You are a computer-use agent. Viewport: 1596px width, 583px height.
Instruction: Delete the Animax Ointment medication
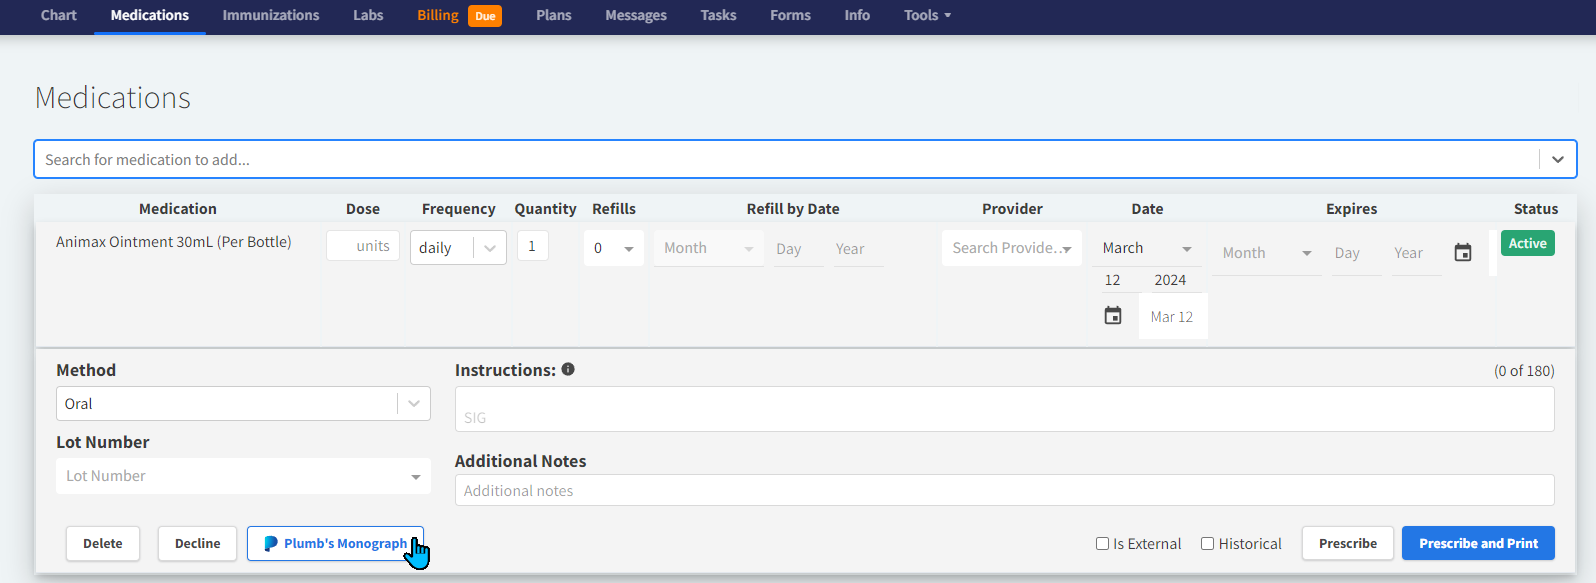pyautogui.click(x=103, y=543)
